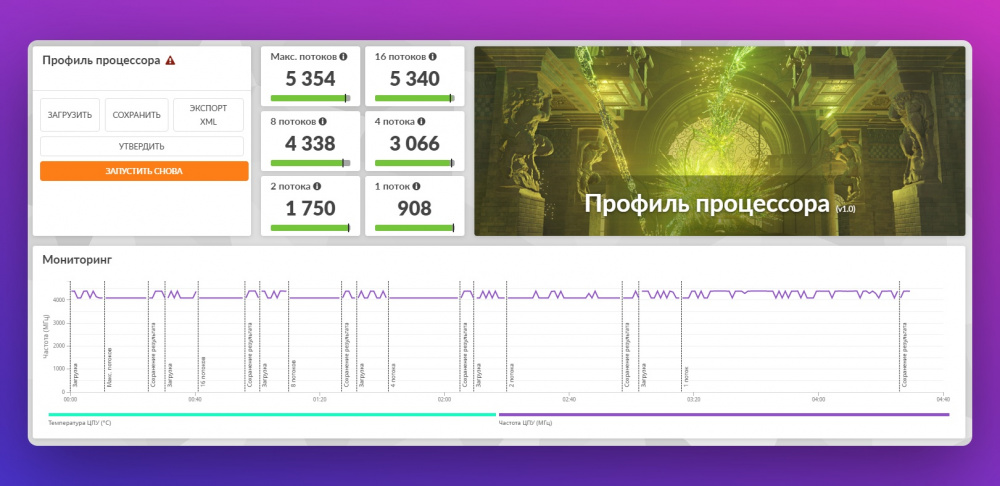Click the green bar under score 1 750
Screen dimensions: 1000x486
pos(311,228)
